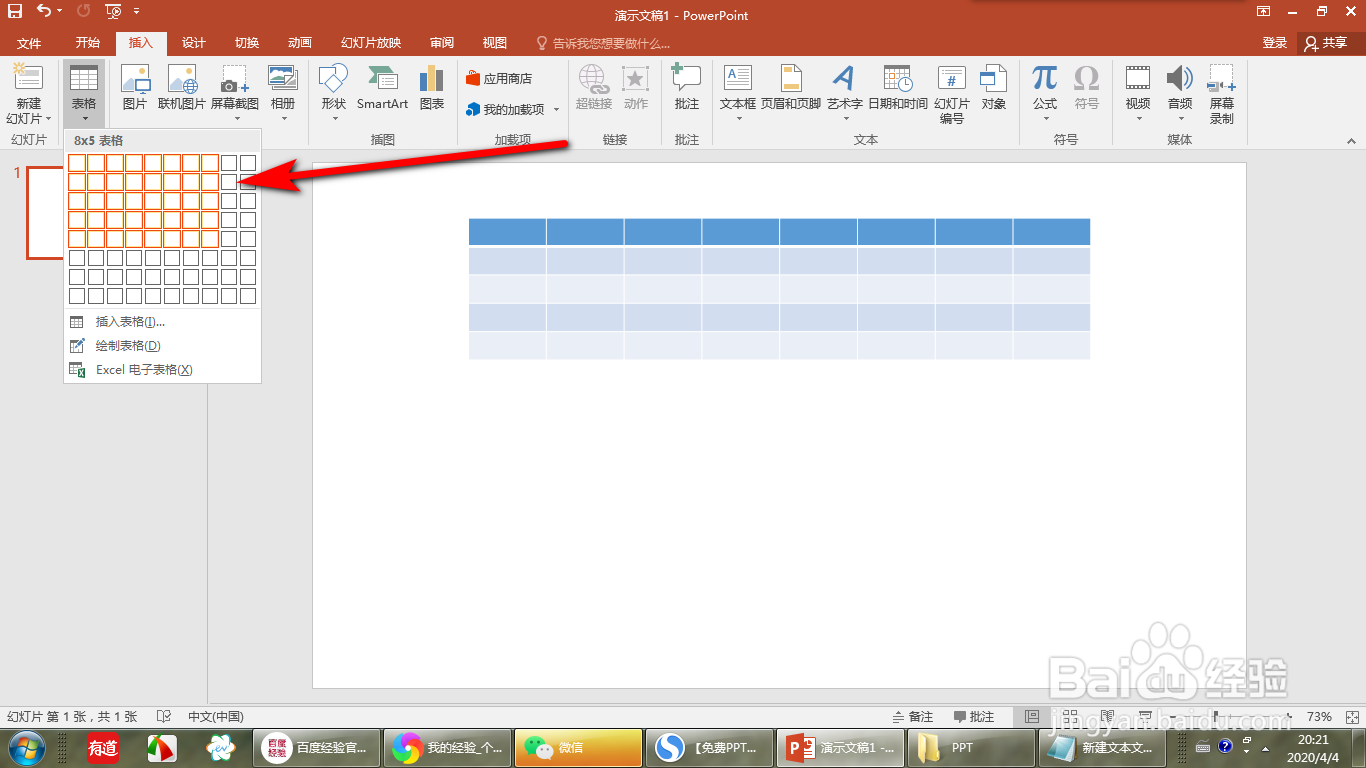Click the 73% zoom level

pos(1320,716)
